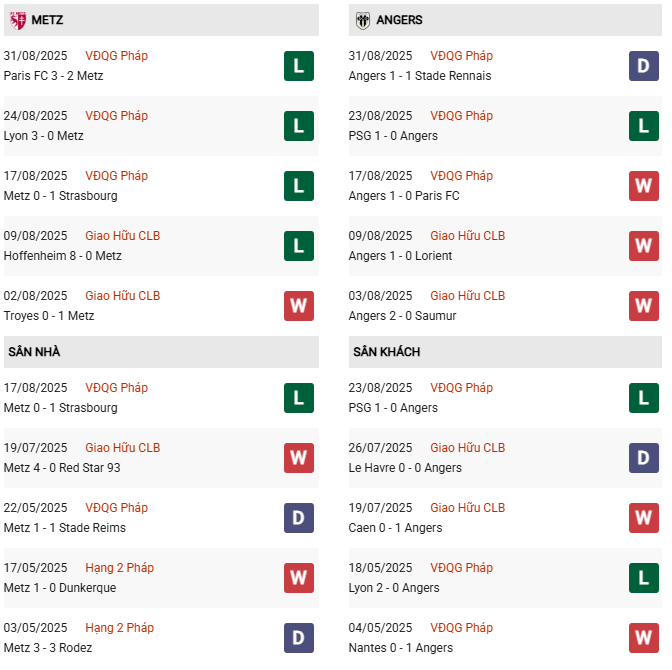Click the W badge for Metz 4-0 Red Star 93

coord(298,458)
